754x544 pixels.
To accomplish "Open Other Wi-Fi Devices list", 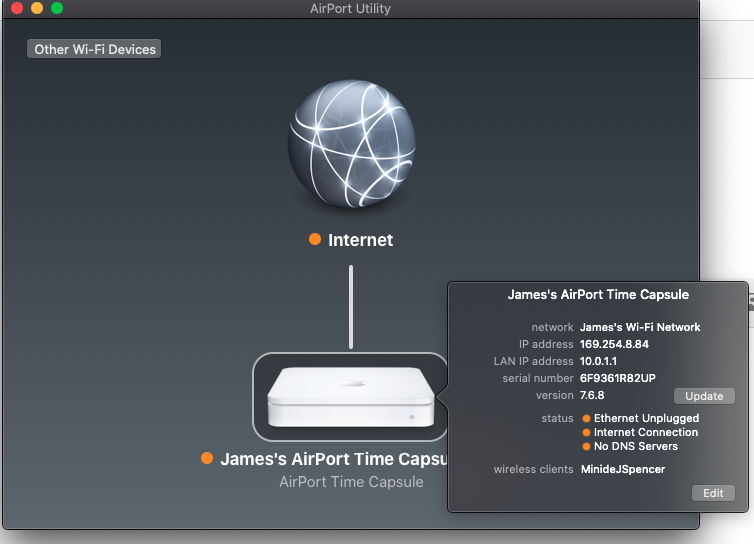I will (x=94, y=49).
